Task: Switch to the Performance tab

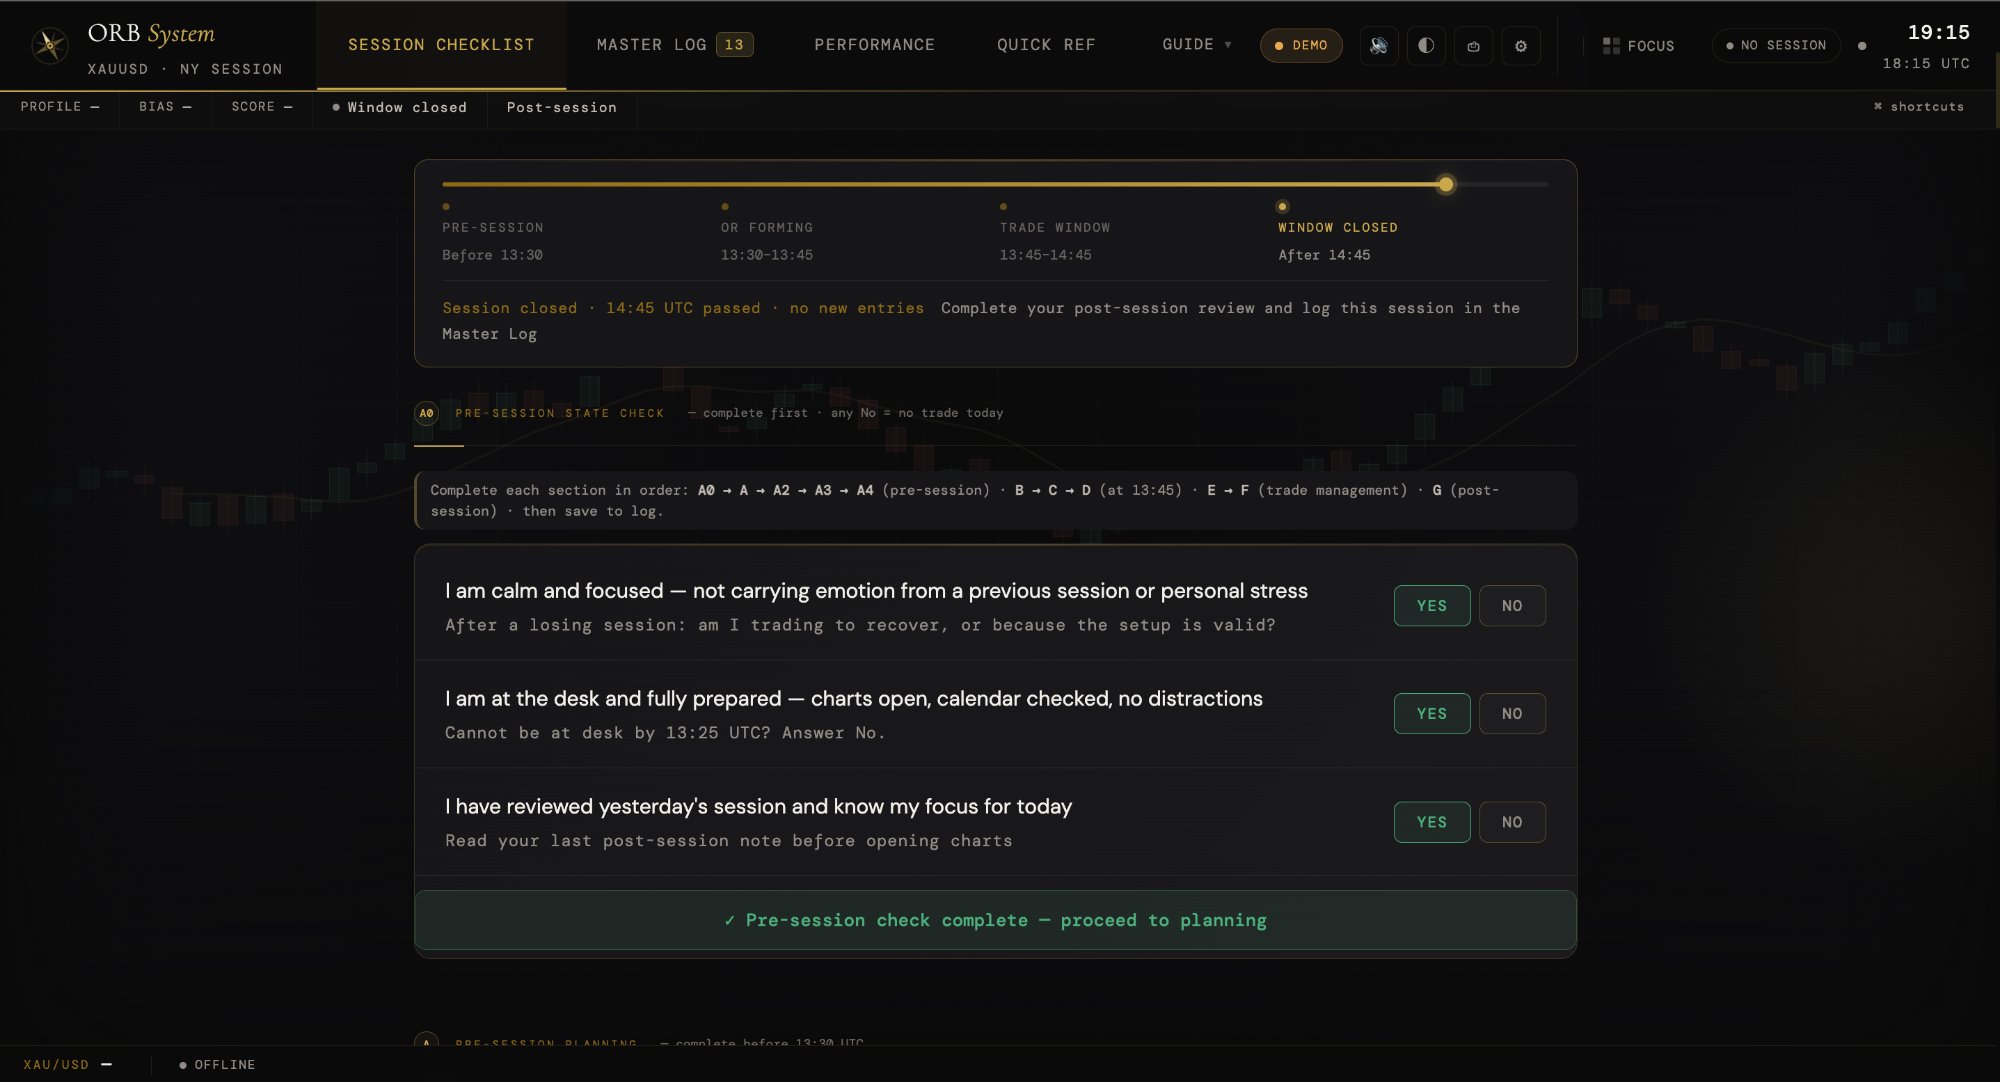Action: coord(874,45)
